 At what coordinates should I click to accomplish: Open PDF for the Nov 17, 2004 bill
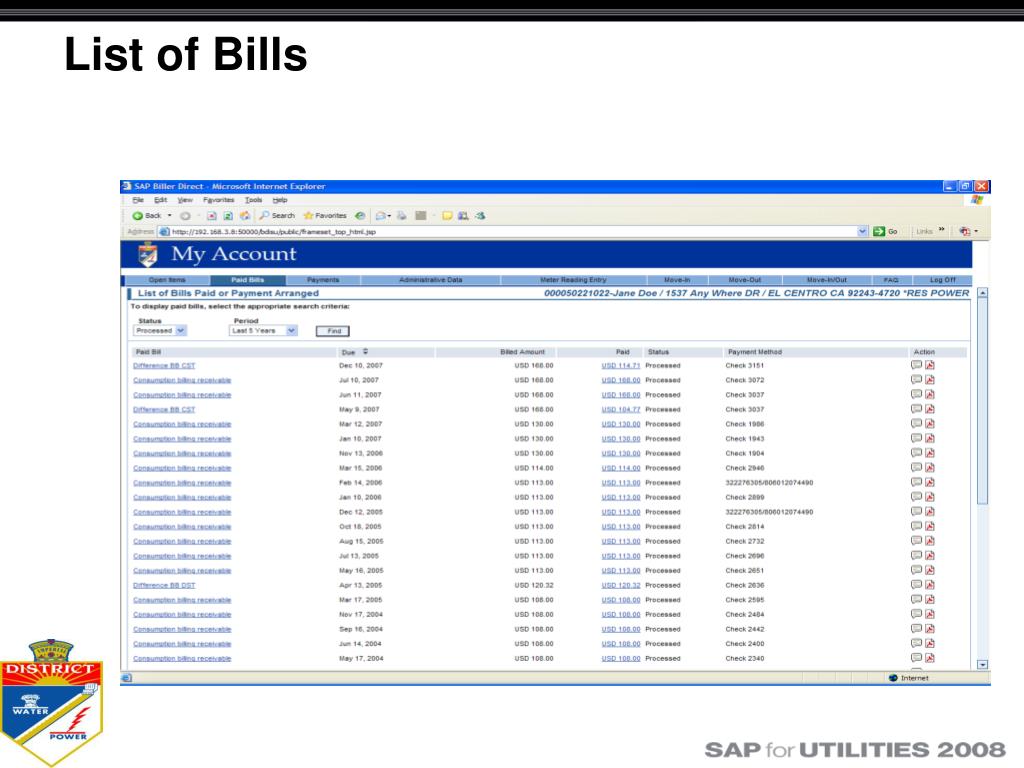pos(930,614)
